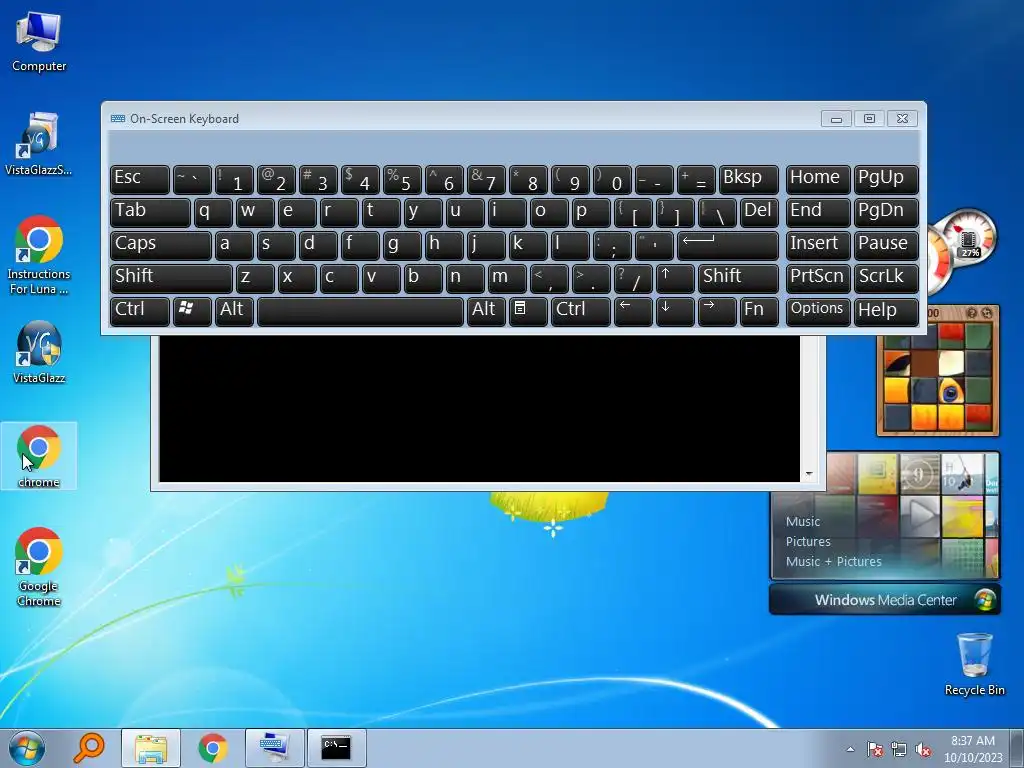Toggle the left Ctrl key
Viewport: 1024px width, 768px height.
(140, 311)
